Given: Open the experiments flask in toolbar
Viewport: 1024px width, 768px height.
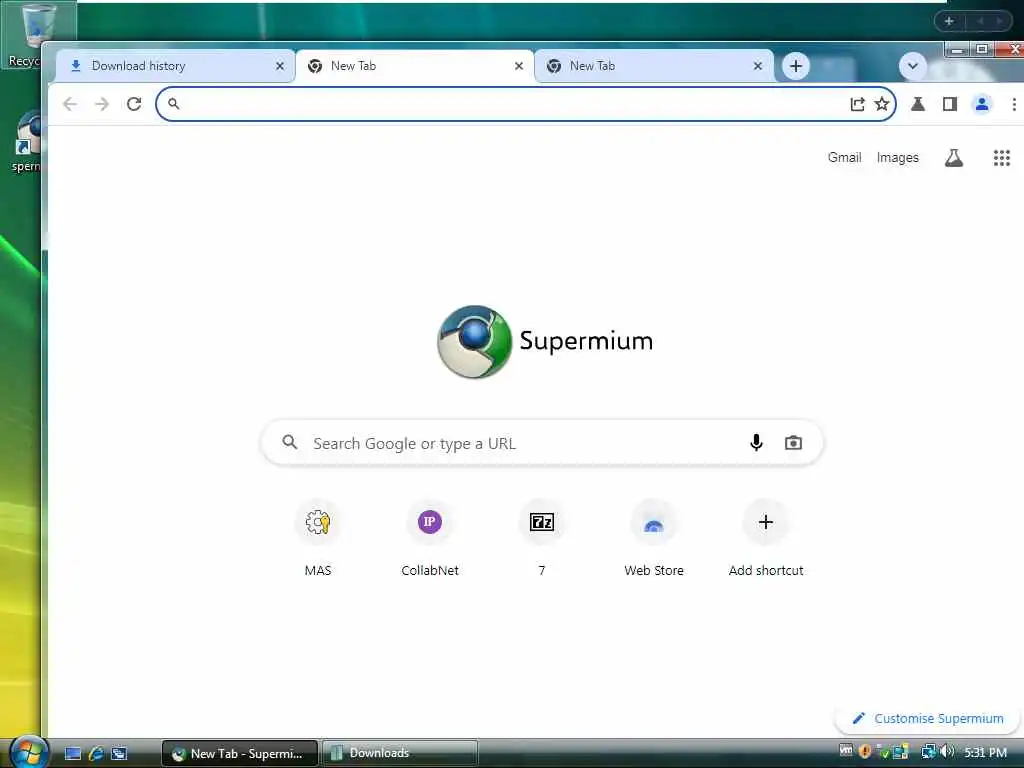Looking at the screenshot, I should (918, 104).
